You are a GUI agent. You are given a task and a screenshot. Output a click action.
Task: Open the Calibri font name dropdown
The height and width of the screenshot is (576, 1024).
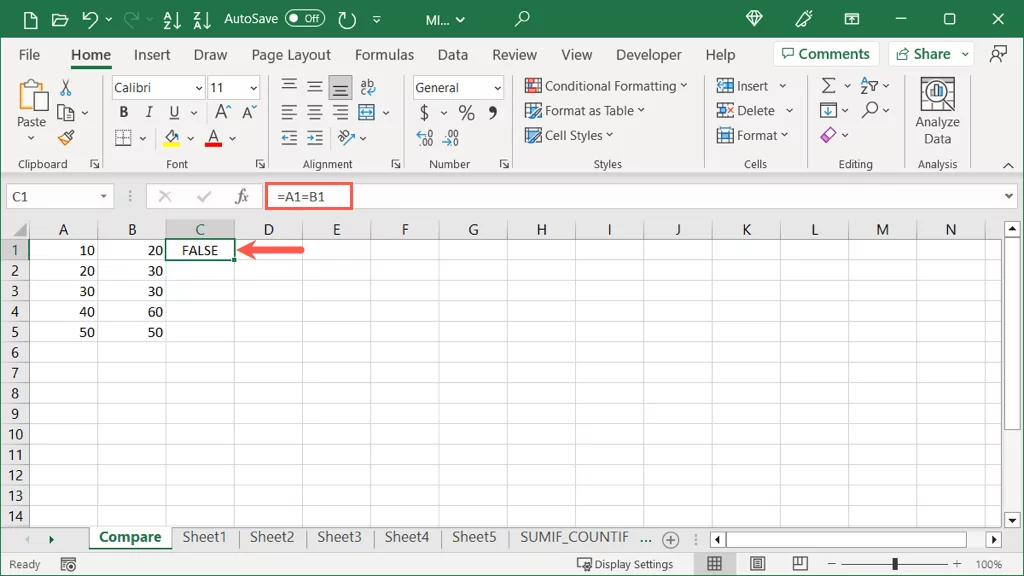tap(199, 88)
